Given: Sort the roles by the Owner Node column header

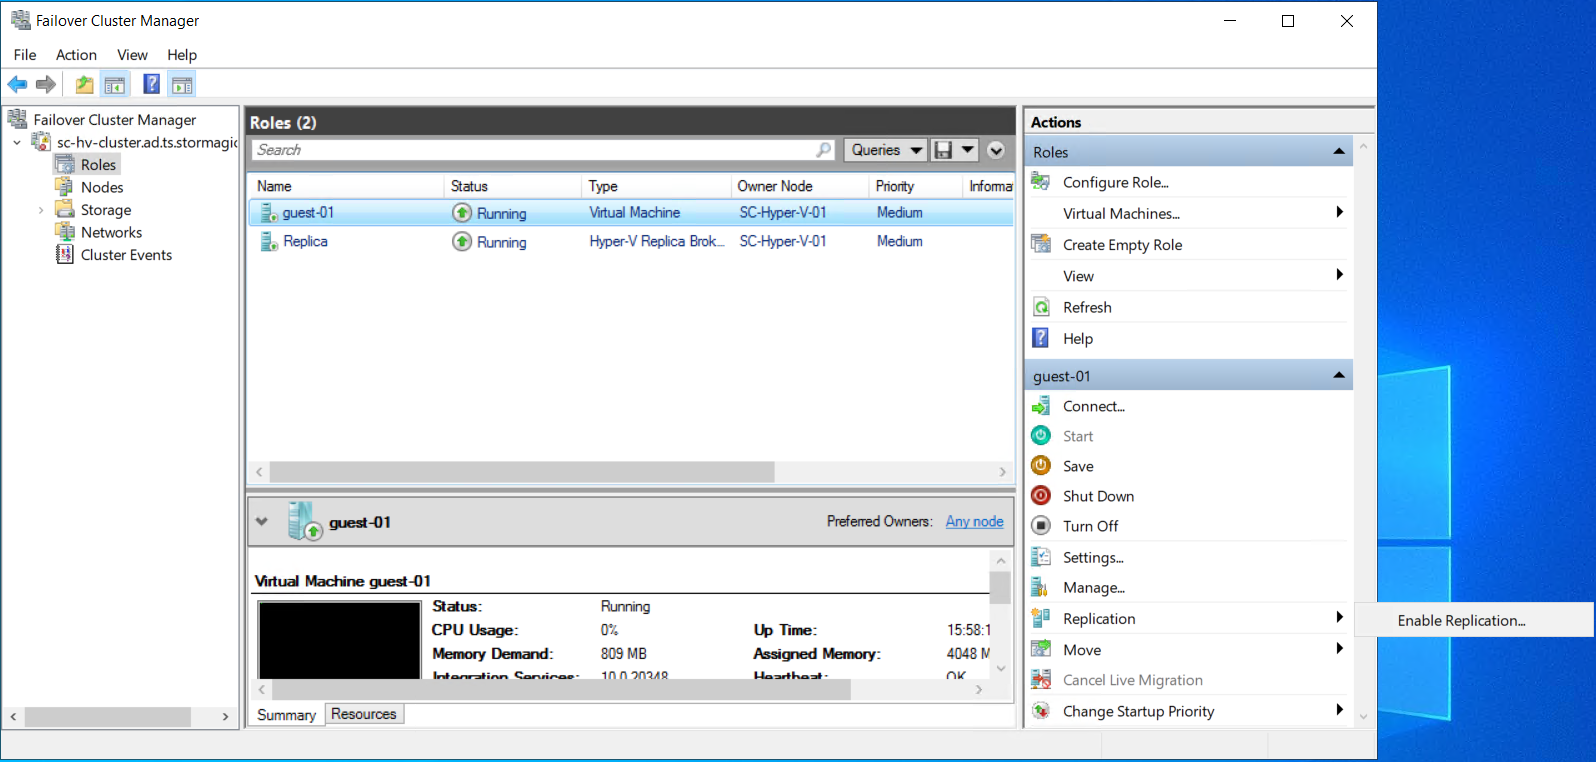Looking at the screenshot, I should (x=800, y=186).
